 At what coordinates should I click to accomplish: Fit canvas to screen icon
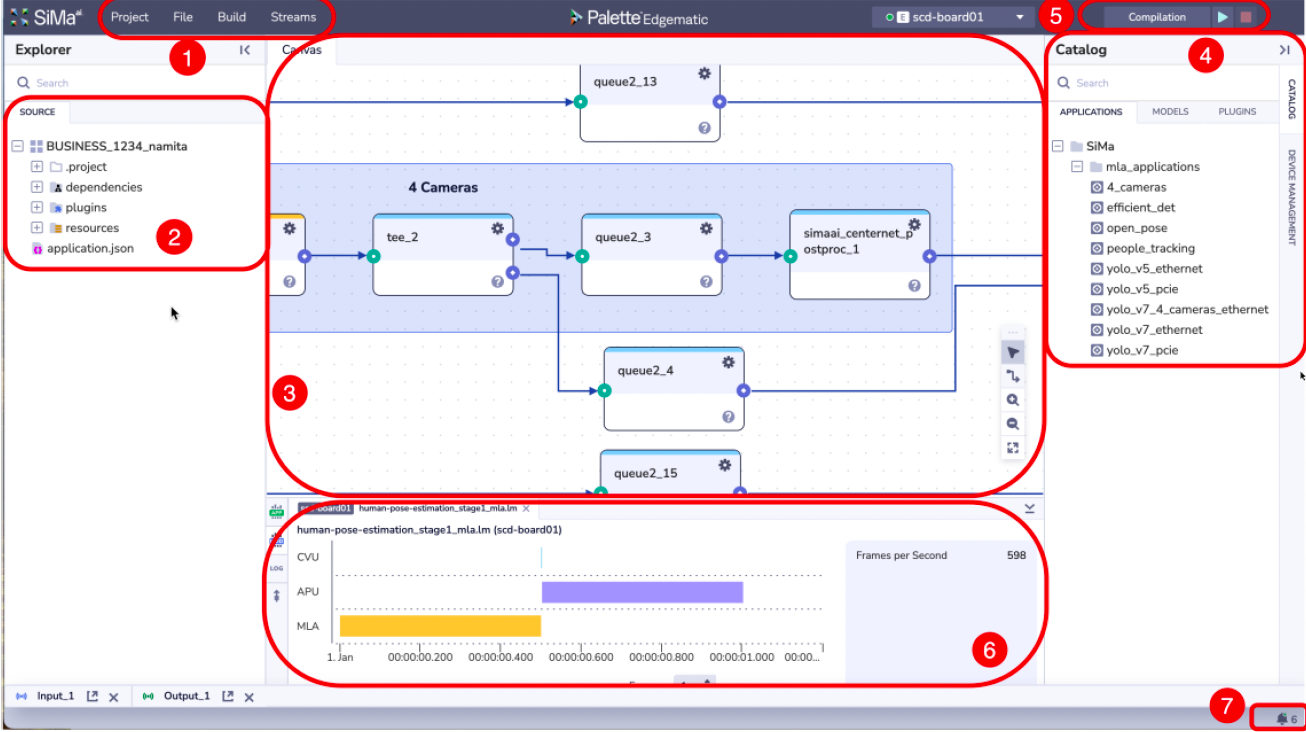pyautogui.click(x=1013, y=447)
